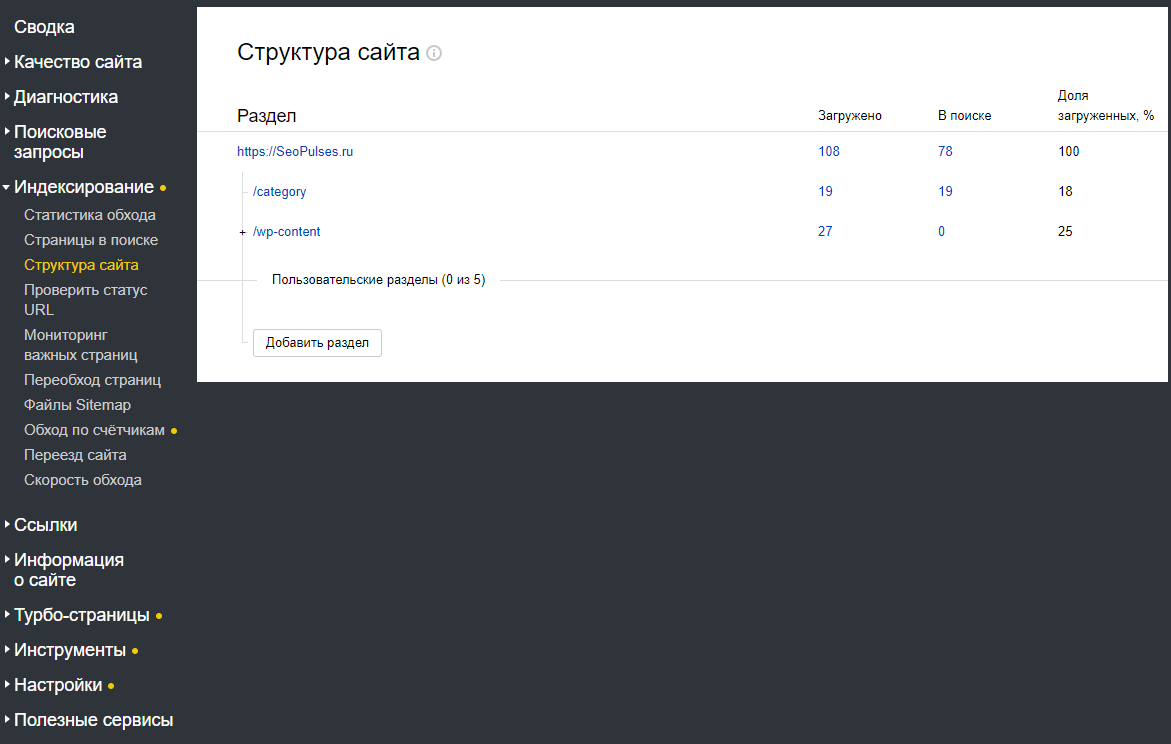Click Добавить раздел button

pos(317,343)
